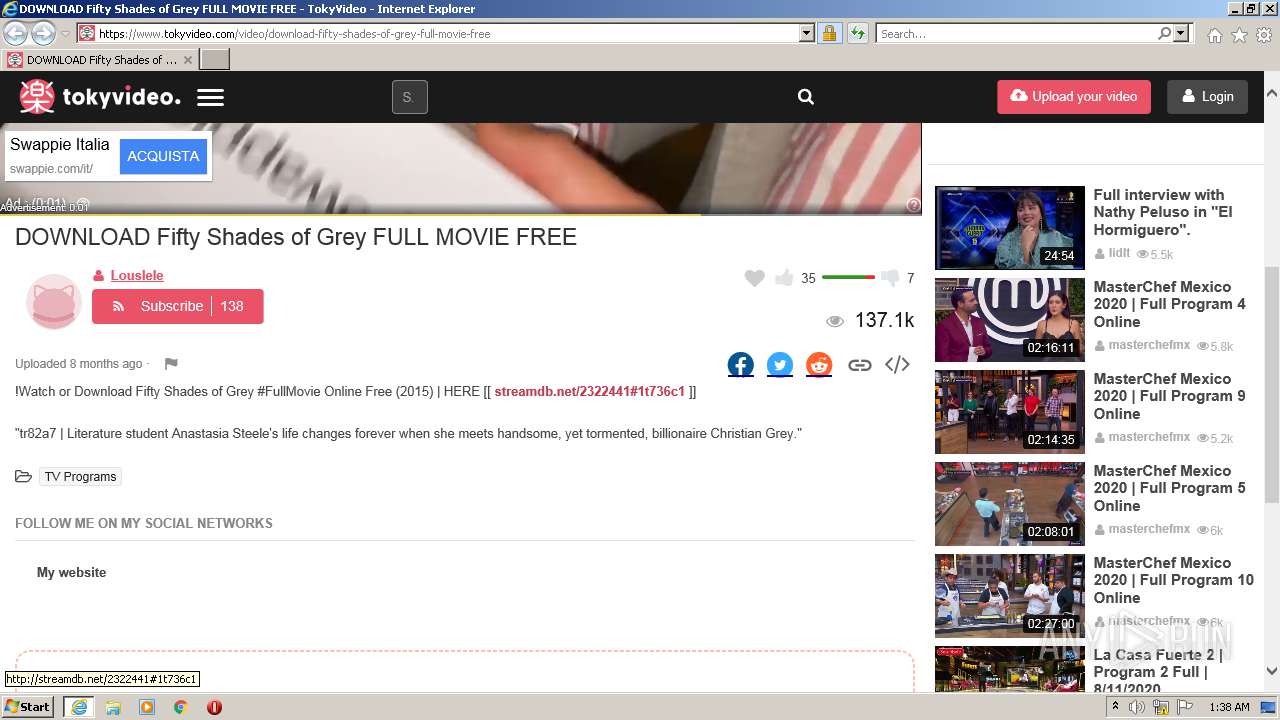Viewport: 1280px width, 720px height.
Task: Open Internet Explorer in taskbar
Action: [79, 707]
